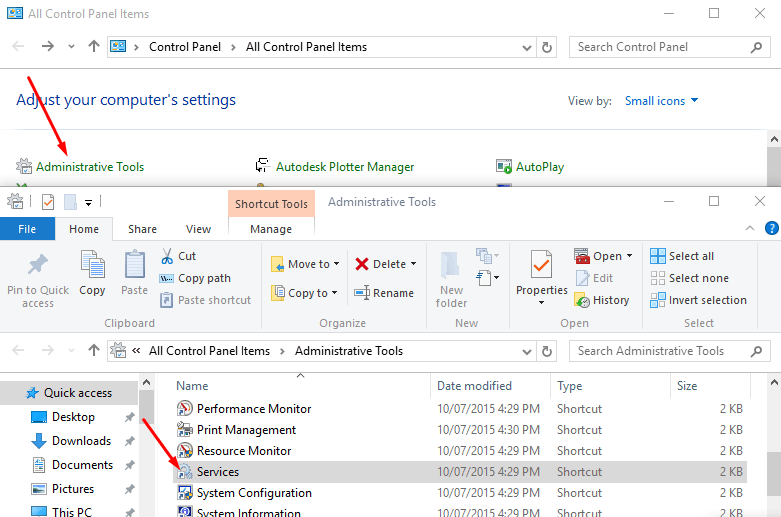Image resolution: width=781 pixels, height=517 pixels.
Task: Click Select none in the ribbon
Action: [689, 278]
